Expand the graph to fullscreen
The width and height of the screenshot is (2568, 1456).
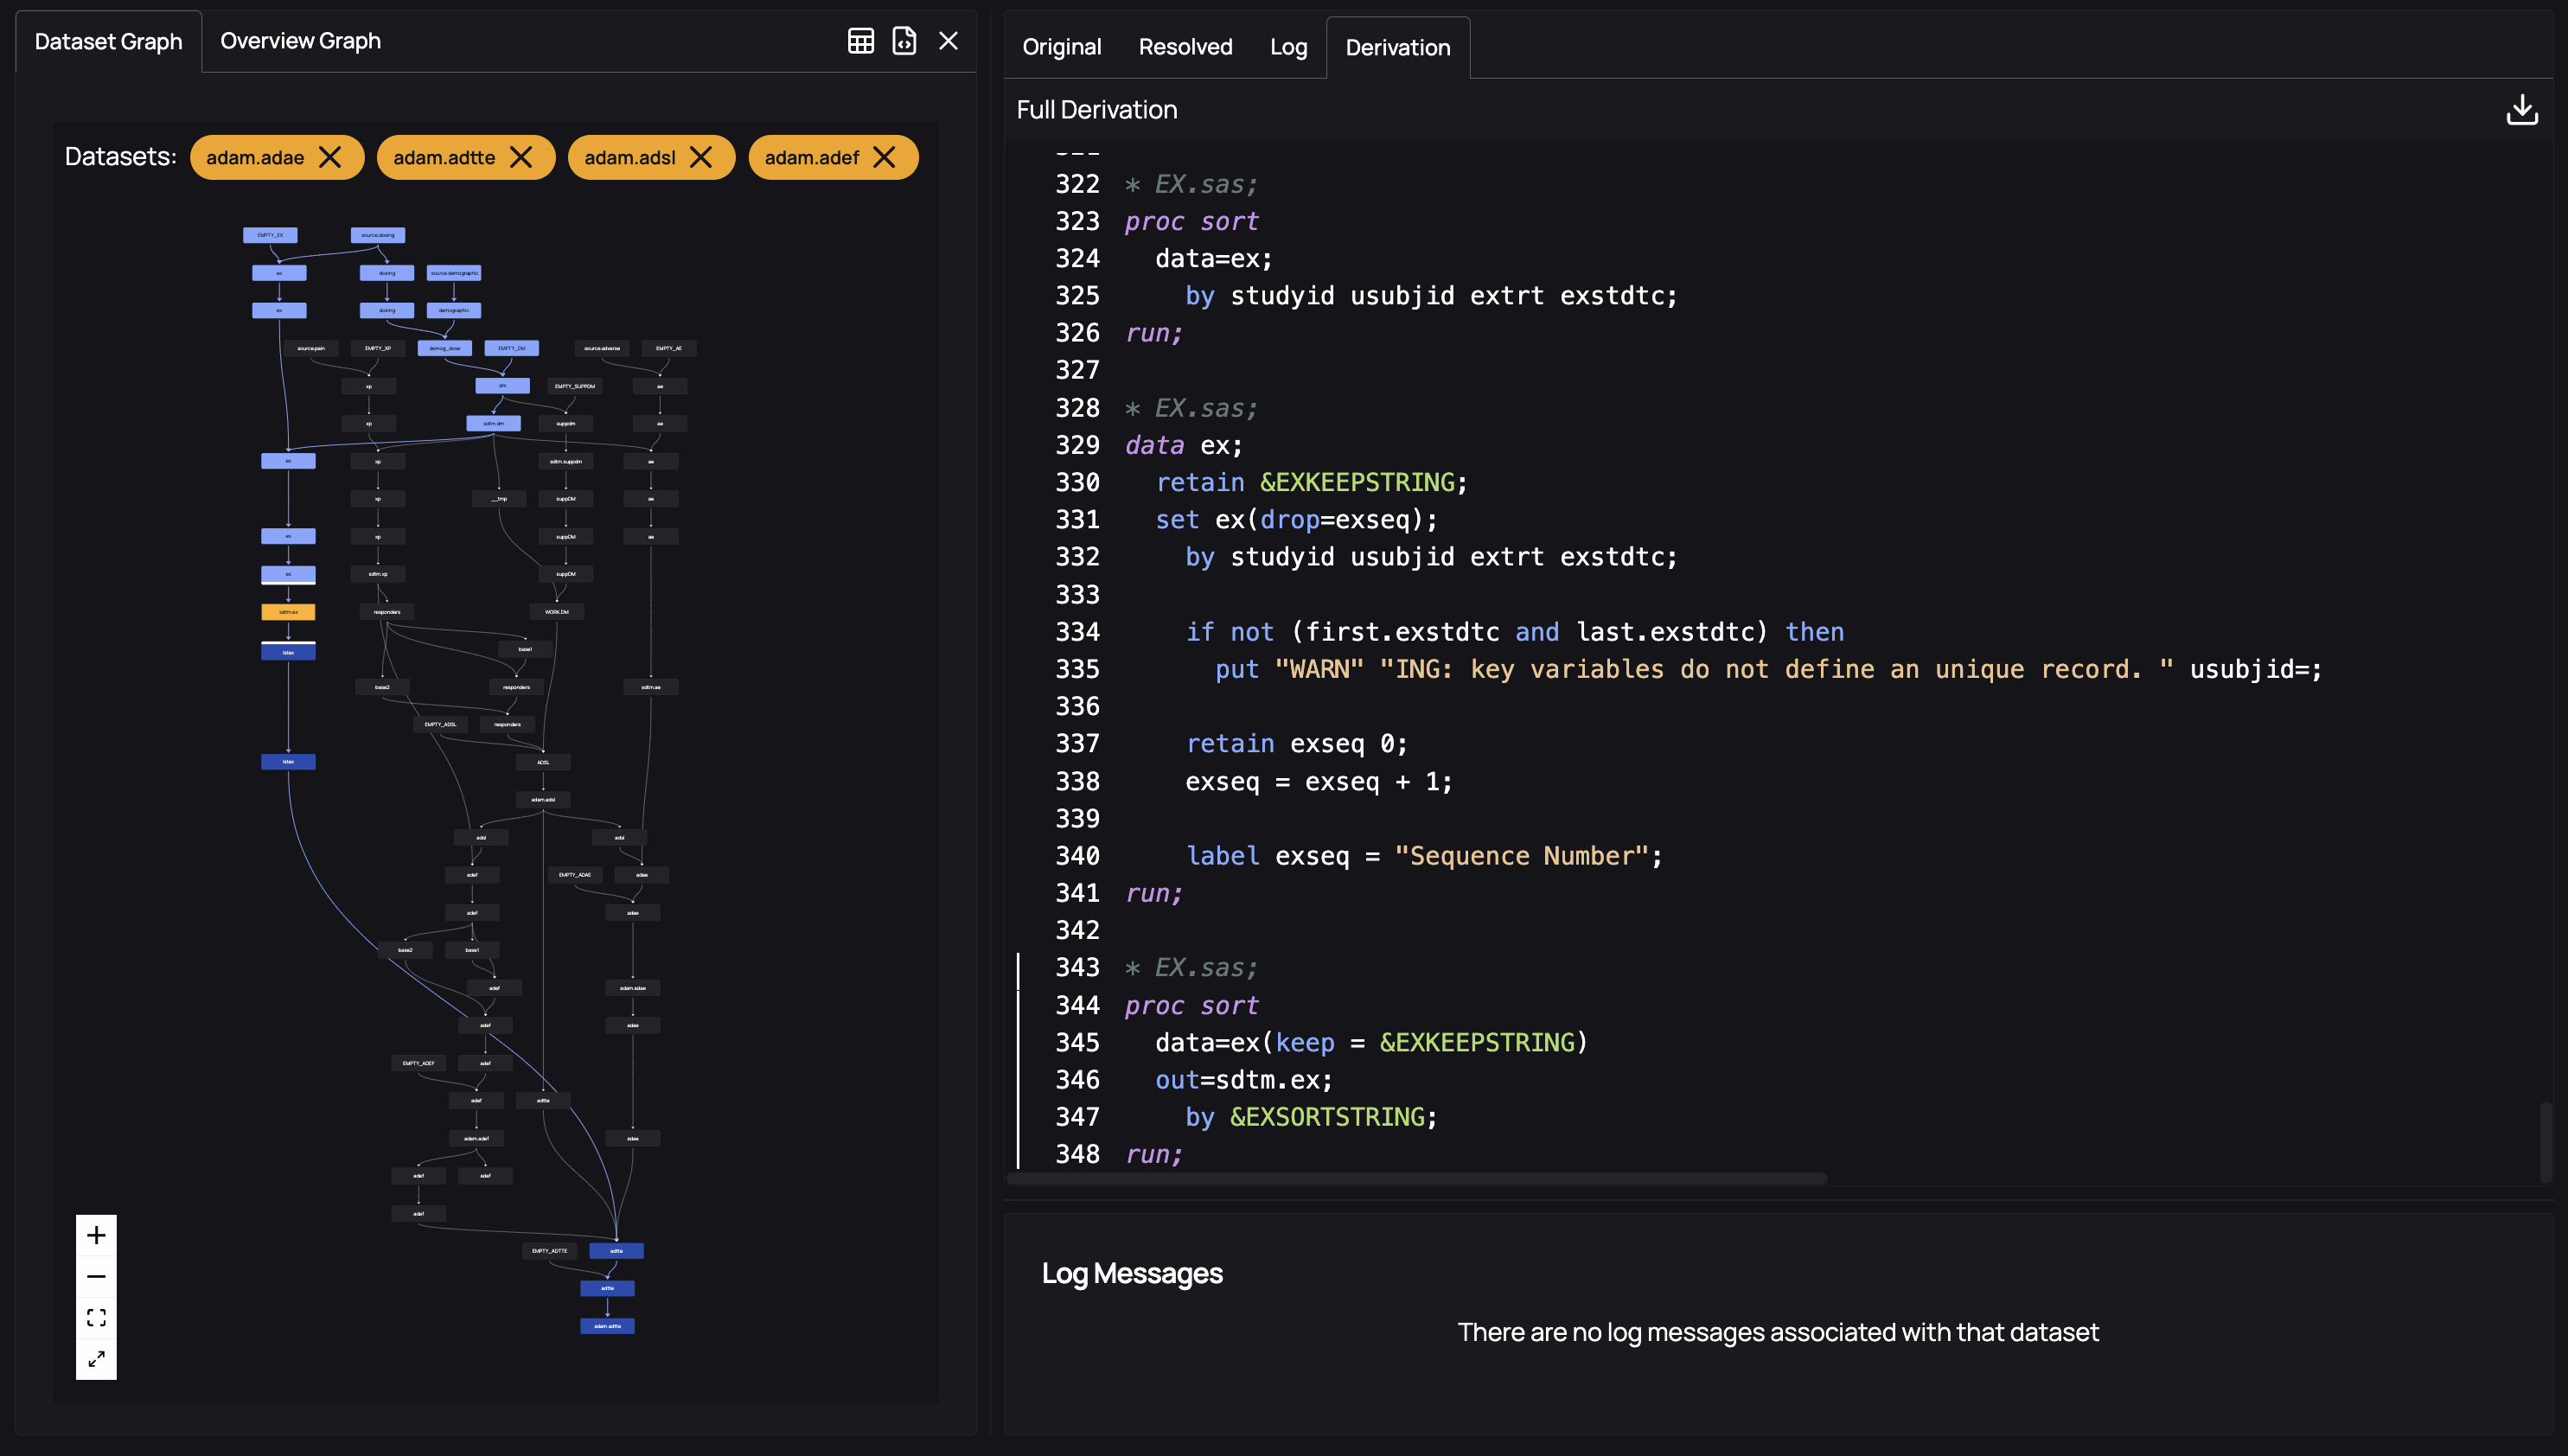[x=96, y=1359]
